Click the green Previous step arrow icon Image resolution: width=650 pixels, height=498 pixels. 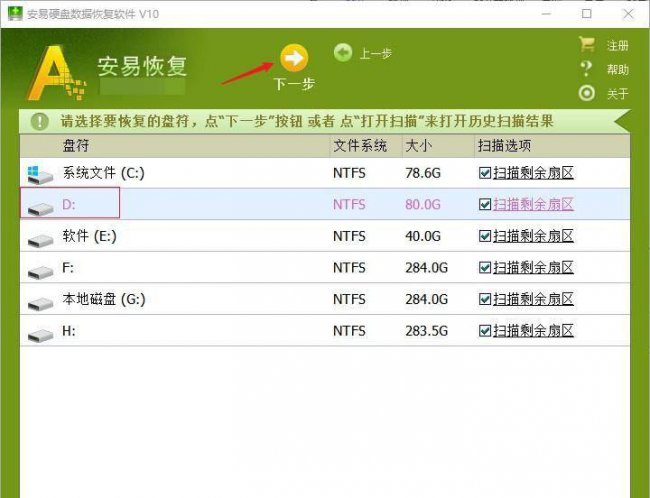point(343,53)
